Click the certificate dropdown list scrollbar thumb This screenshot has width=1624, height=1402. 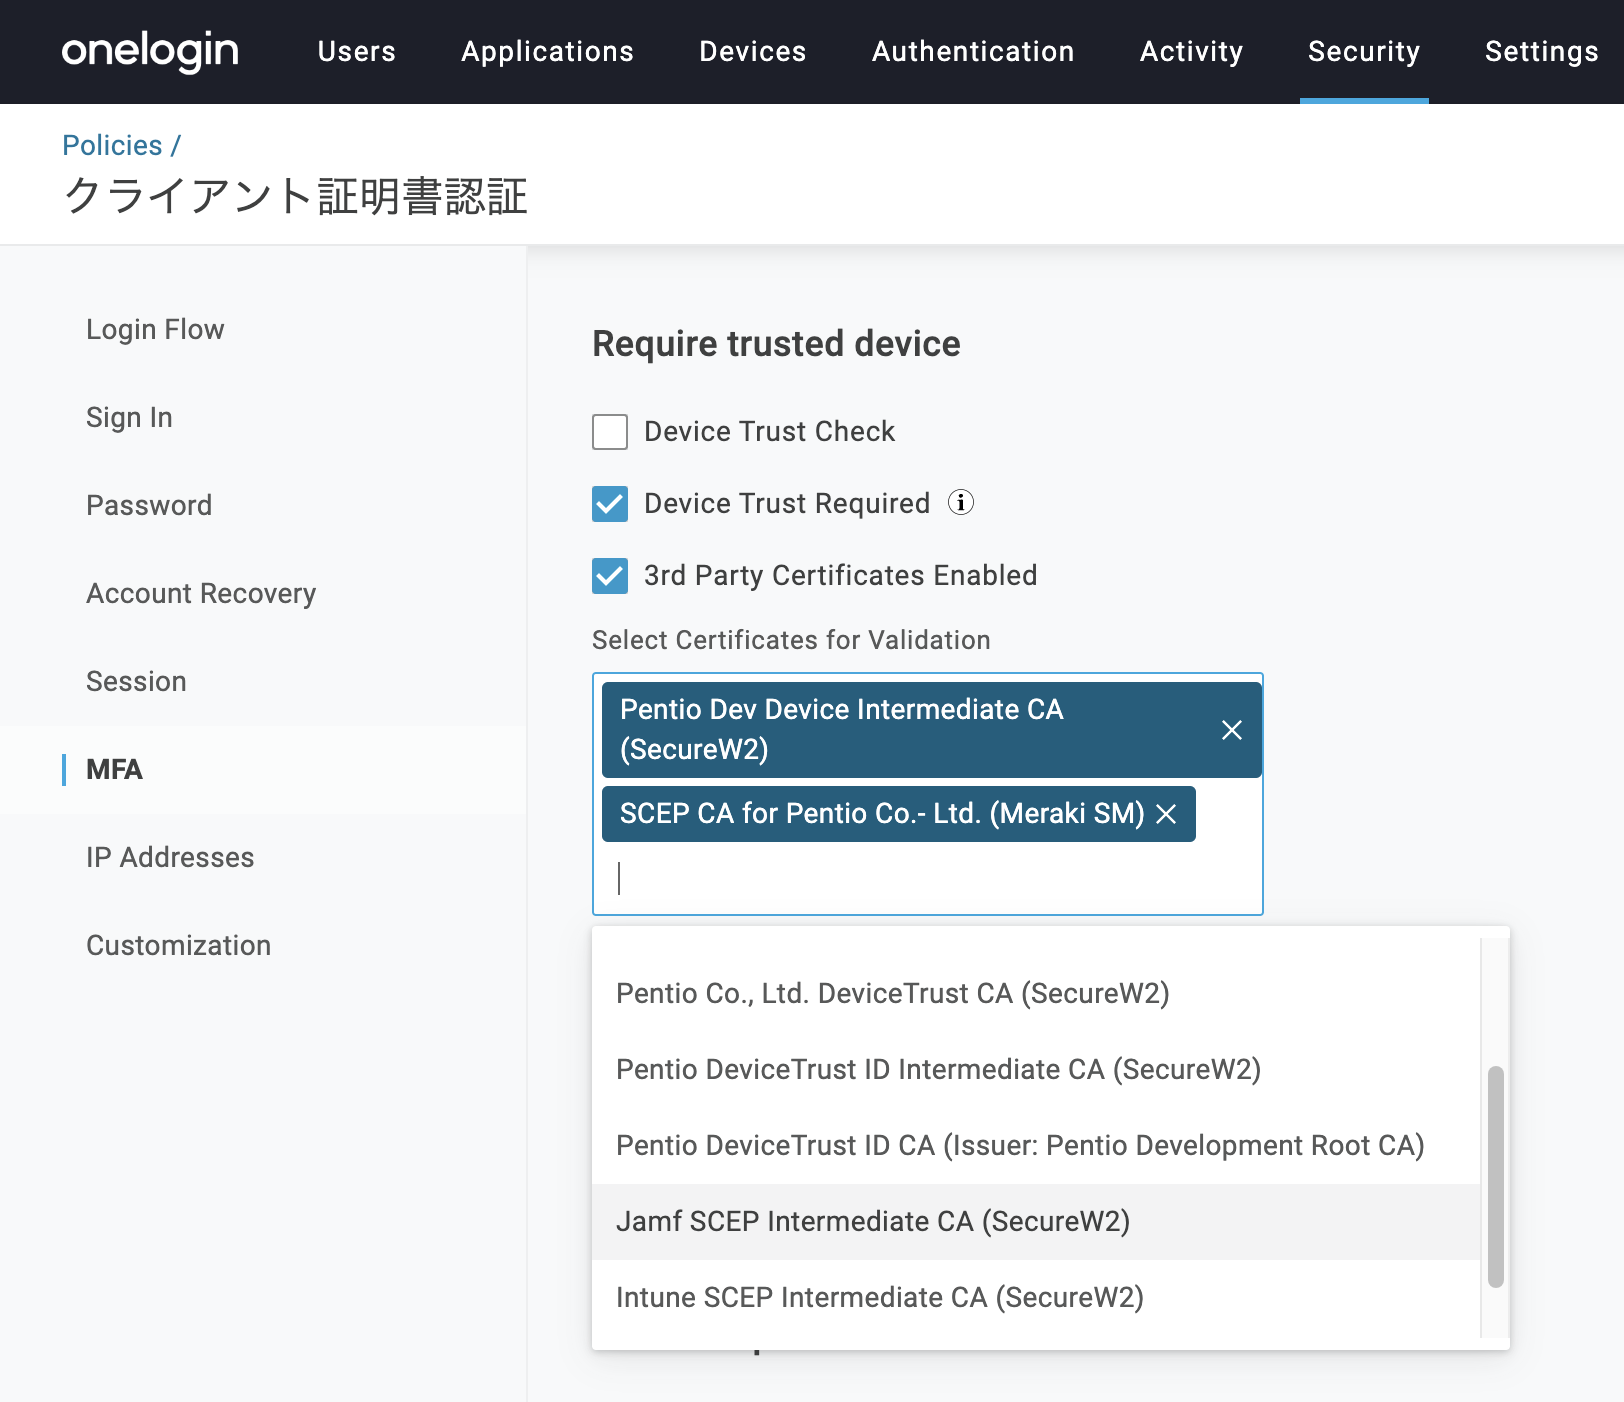pos(1496,1177)
